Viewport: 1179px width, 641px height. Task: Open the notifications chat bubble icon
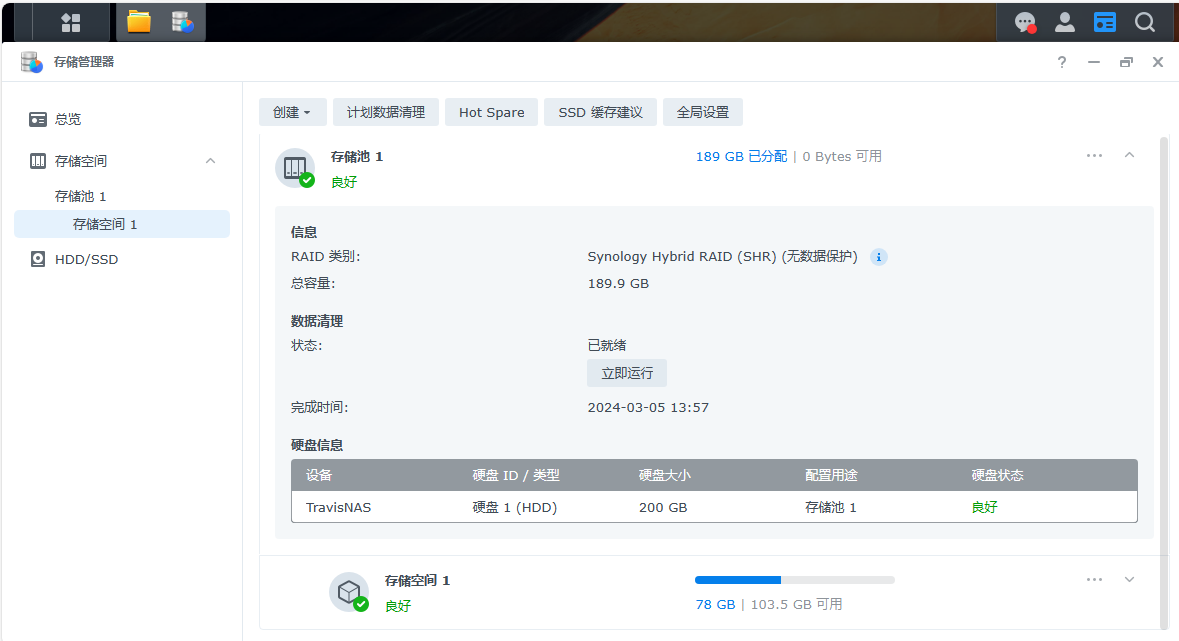pos(1024,22)
